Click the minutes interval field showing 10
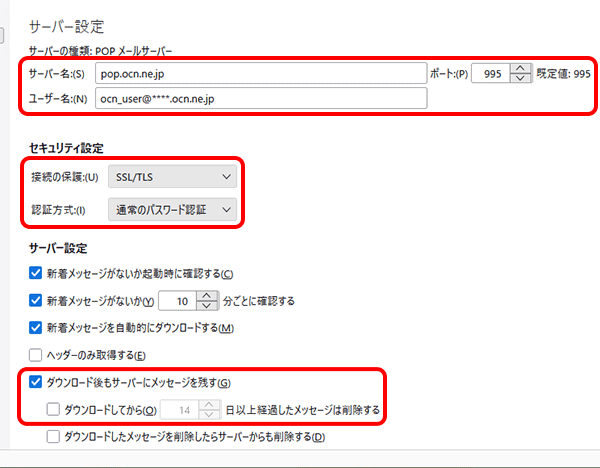 click(x=178, y=300)
